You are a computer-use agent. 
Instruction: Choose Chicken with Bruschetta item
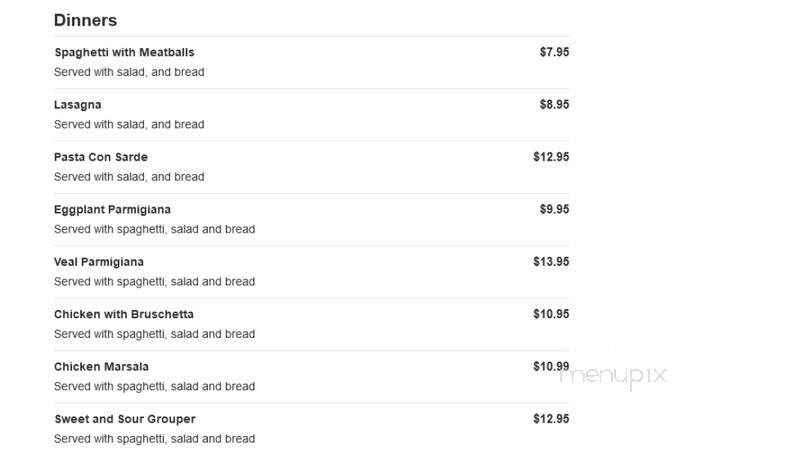click(124, 314)
